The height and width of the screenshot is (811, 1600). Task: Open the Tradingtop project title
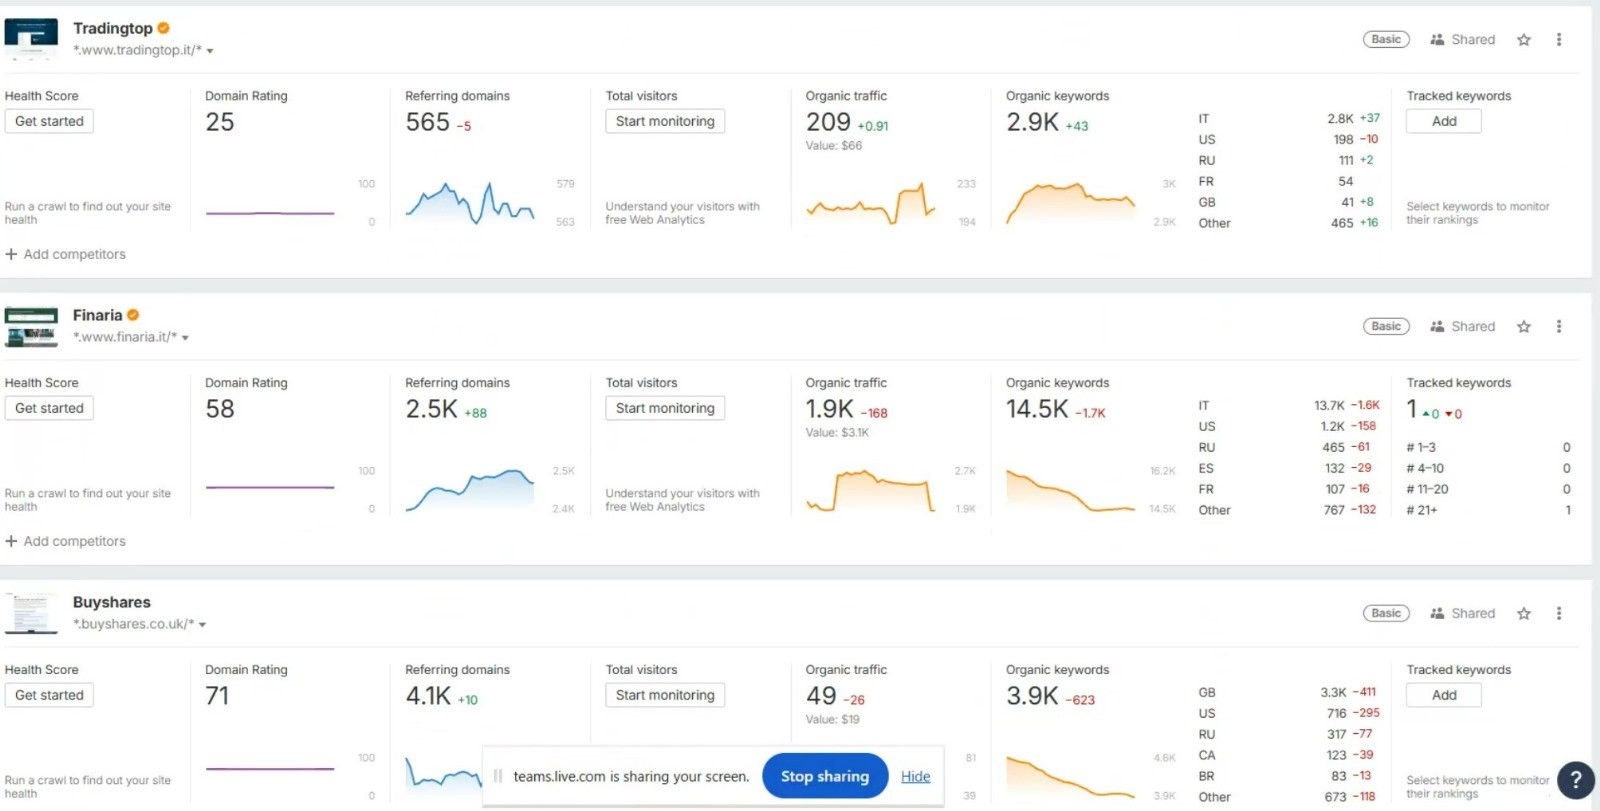[x=113, y=28]
